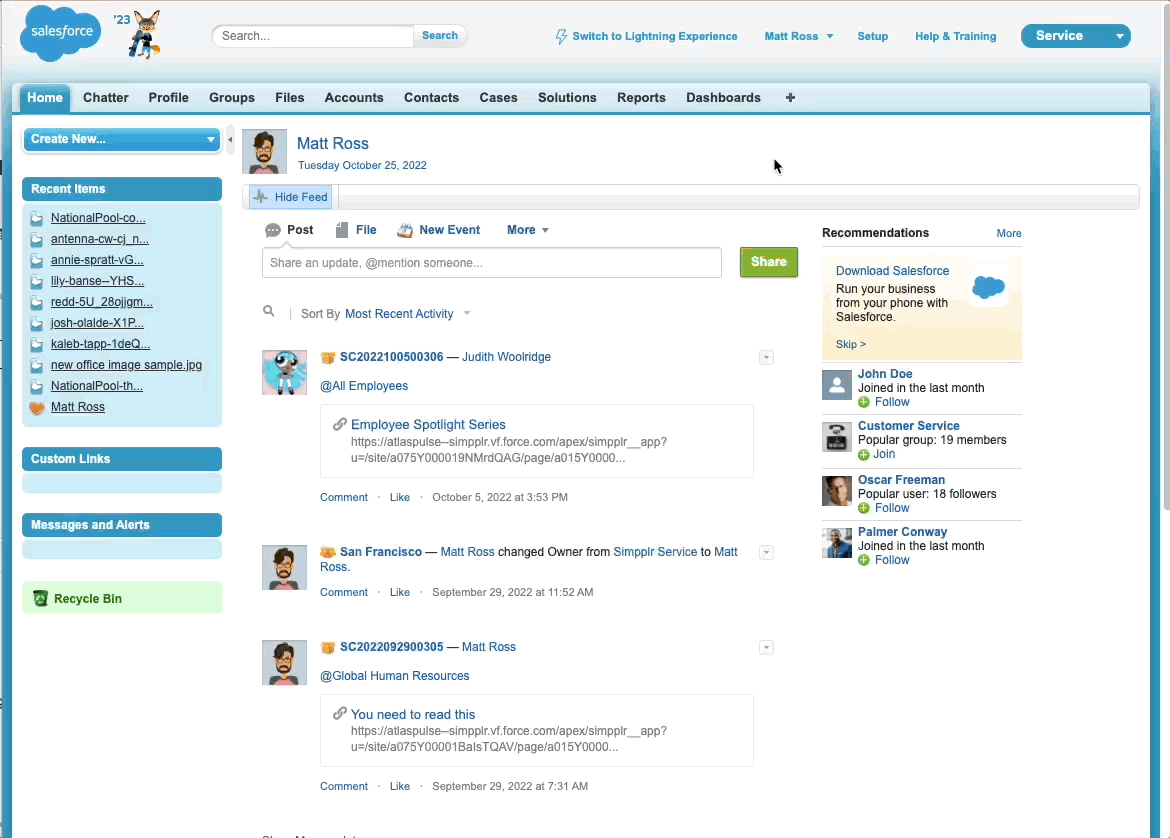Open the Matt Ross user menu dropdown
Image resolution: width=1170 pixels, height=838 pixels.
[798, 37]
